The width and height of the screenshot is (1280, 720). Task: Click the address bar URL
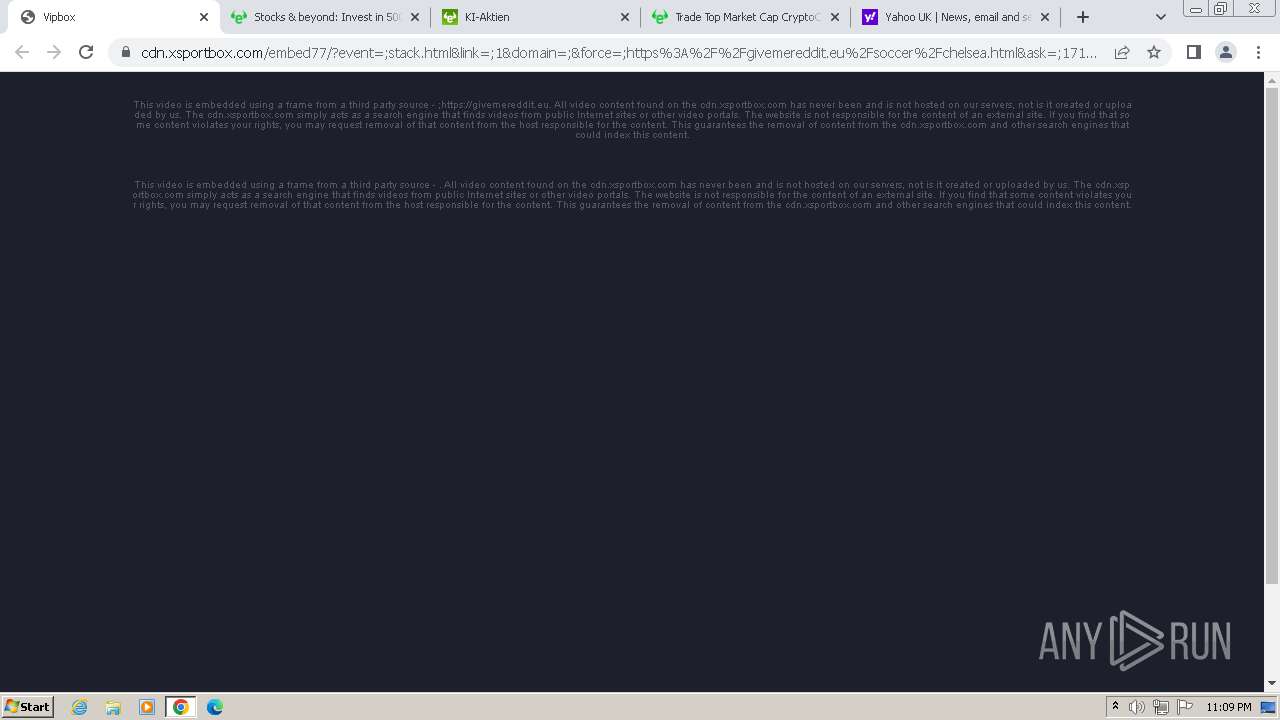coord(619,52)
